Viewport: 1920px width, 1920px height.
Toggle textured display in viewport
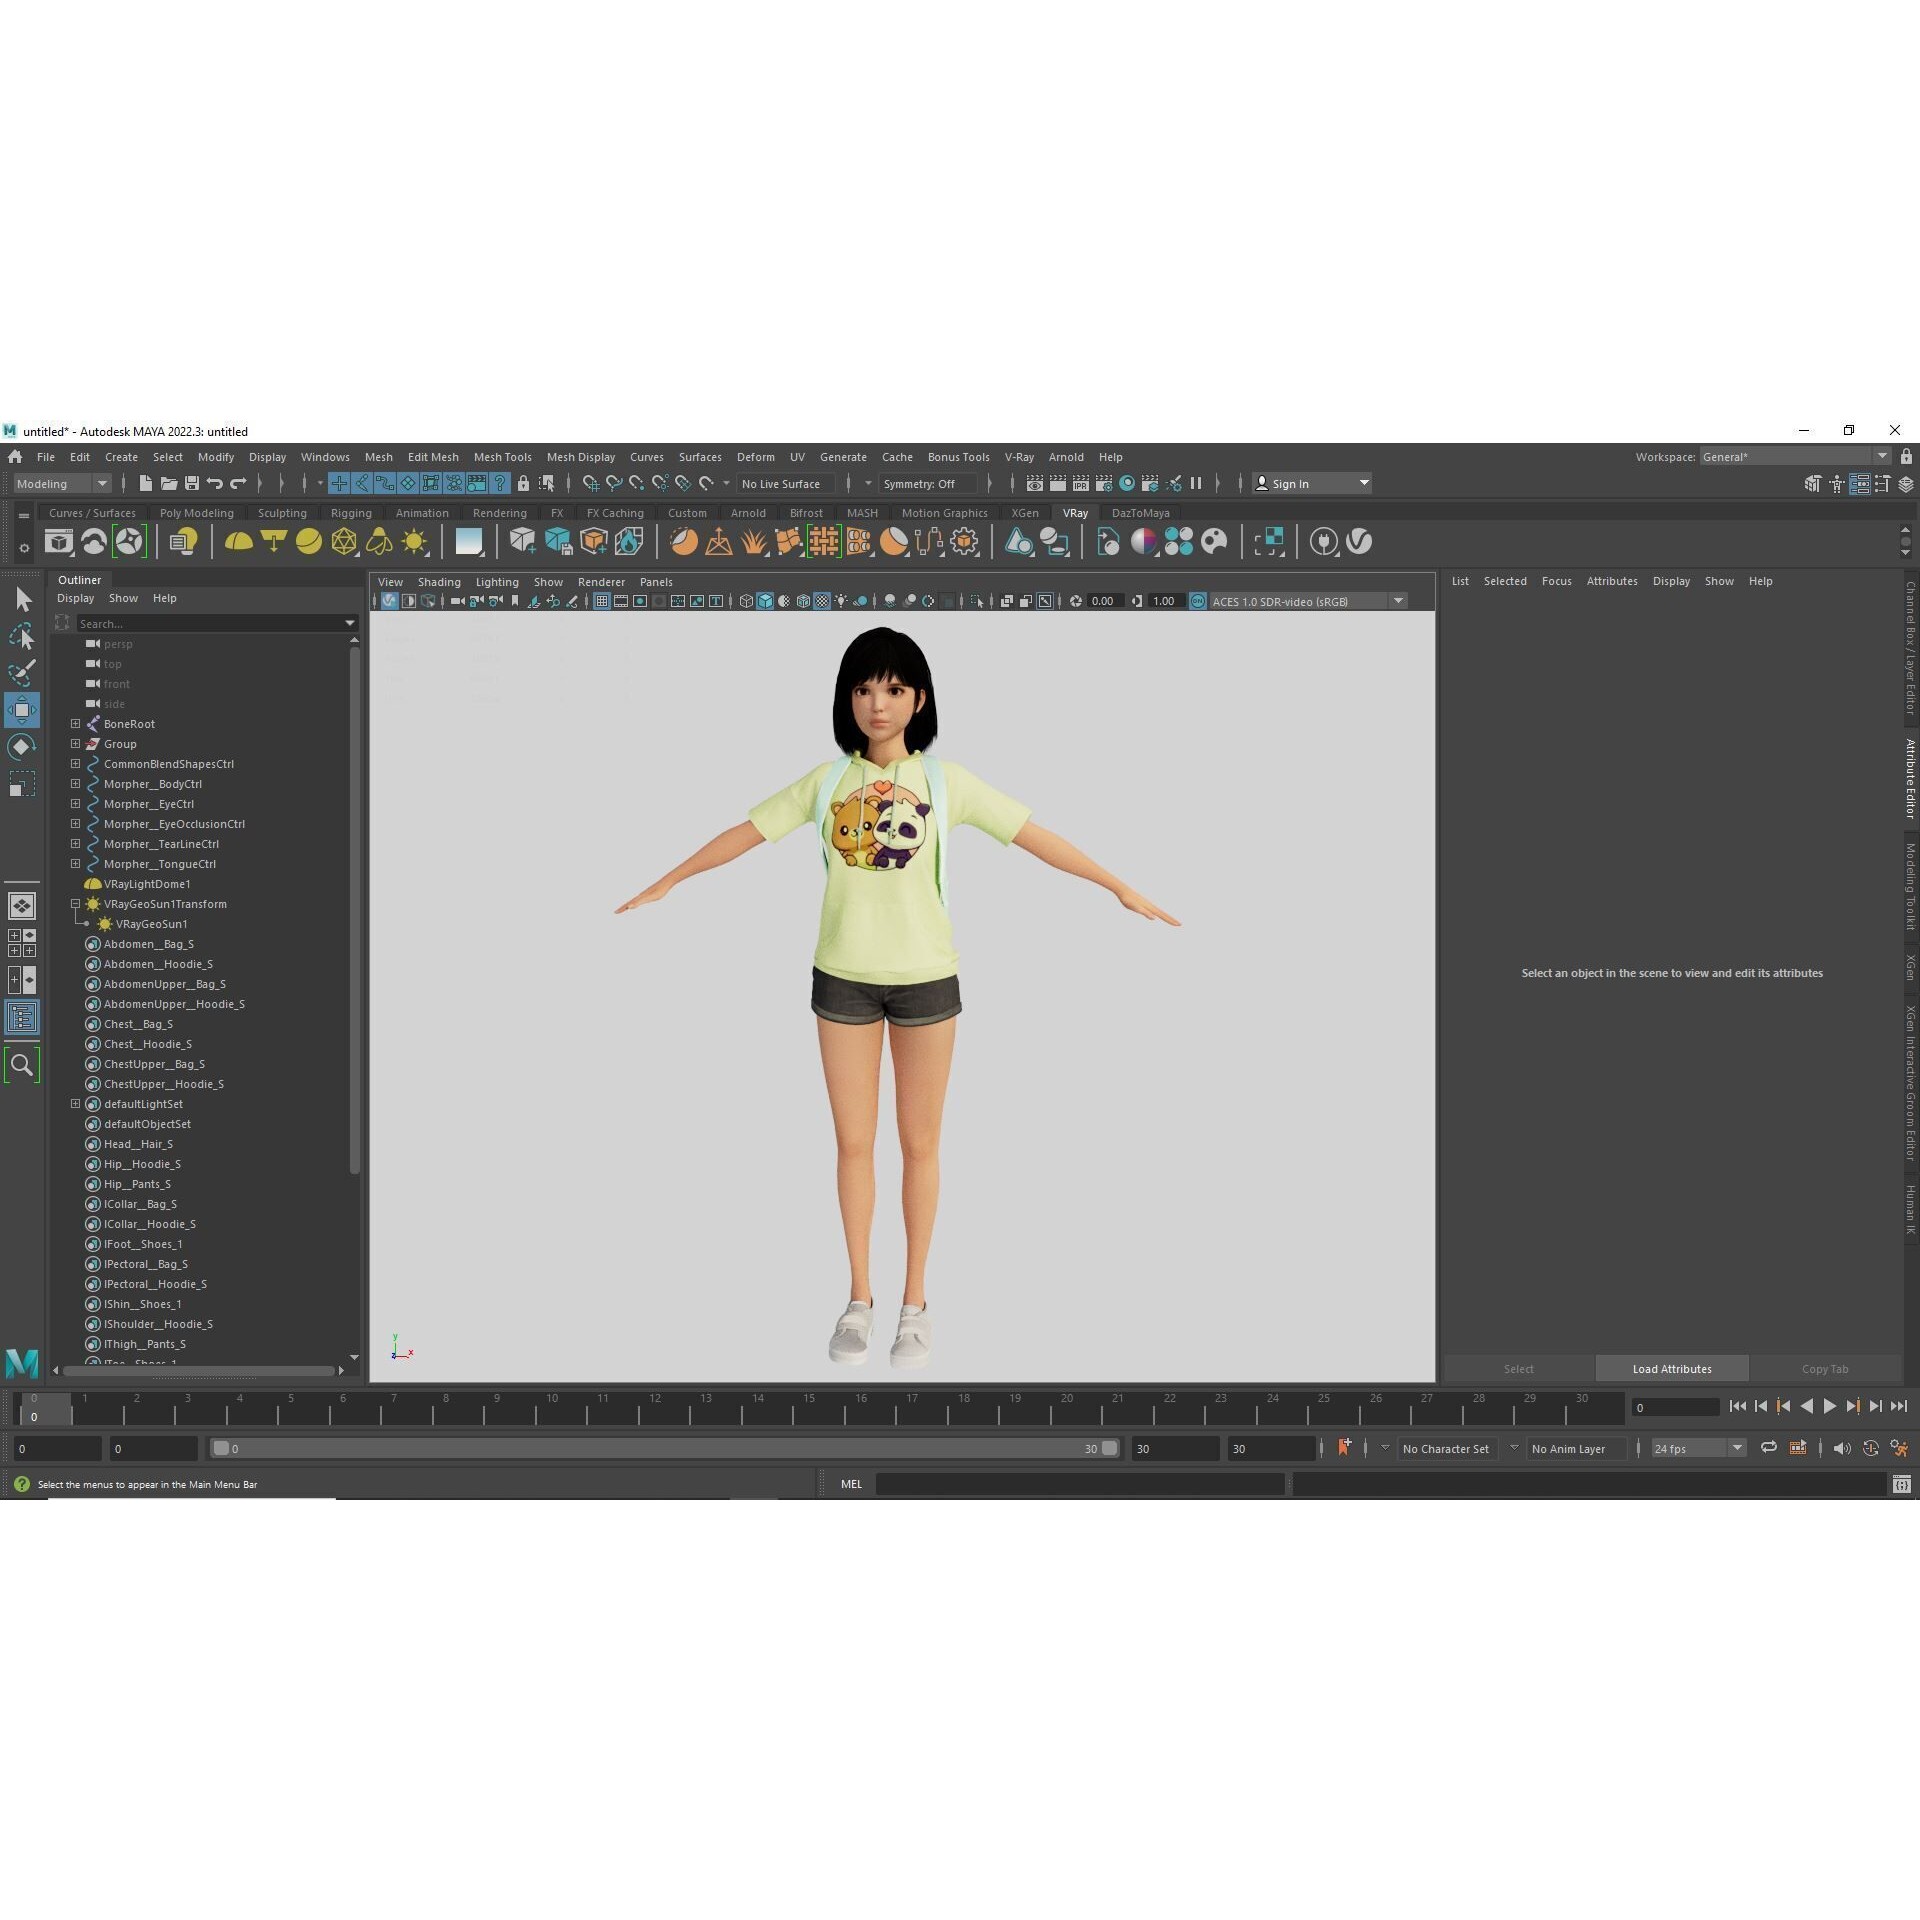pyautogui.click(x=822, y=601)
